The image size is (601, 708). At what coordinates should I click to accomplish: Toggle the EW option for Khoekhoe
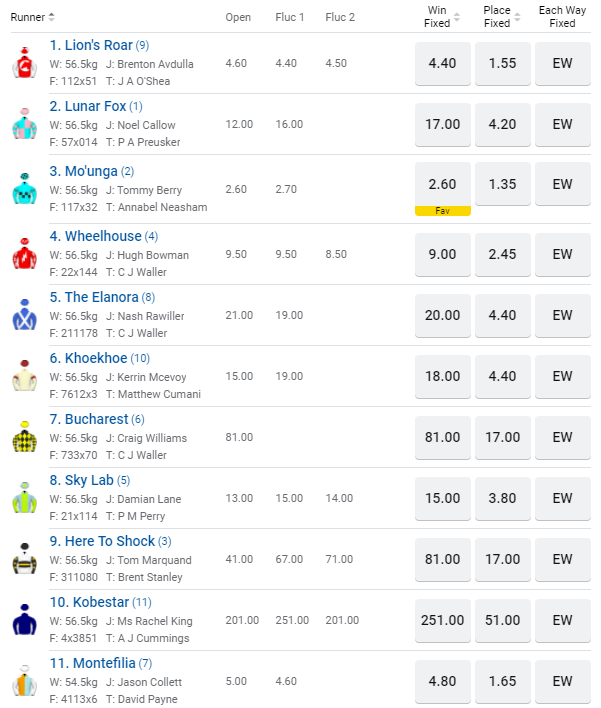[x=562, y=376]
